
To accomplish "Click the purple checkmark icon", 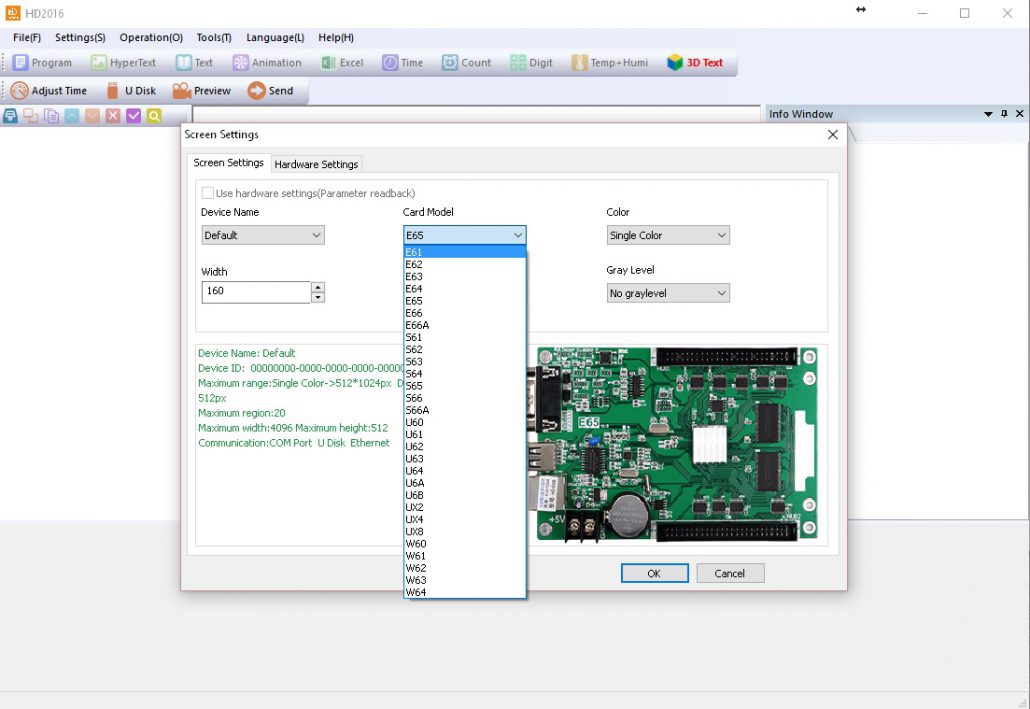I will point(133,116).
